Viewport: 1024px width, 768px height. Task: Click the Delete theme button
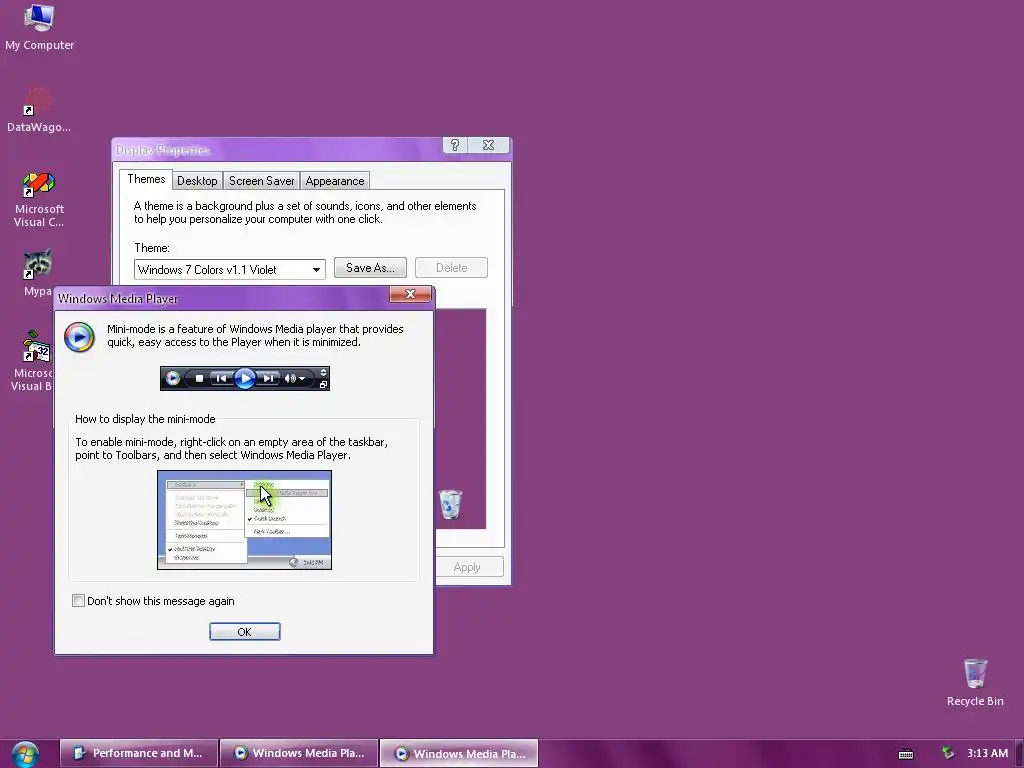pyautogui.click(x=451, y=268)
